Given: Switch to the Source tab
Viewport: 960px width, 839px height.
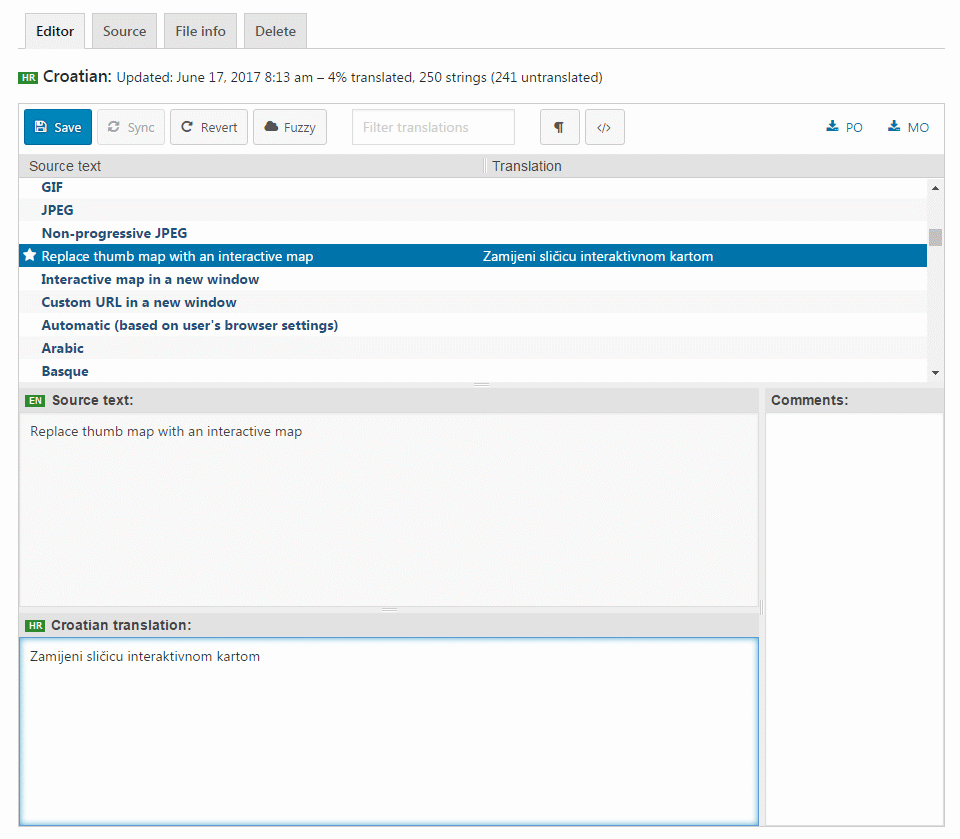Looking at the screenshot, I should pyautogui.click(x=123, y=31).
